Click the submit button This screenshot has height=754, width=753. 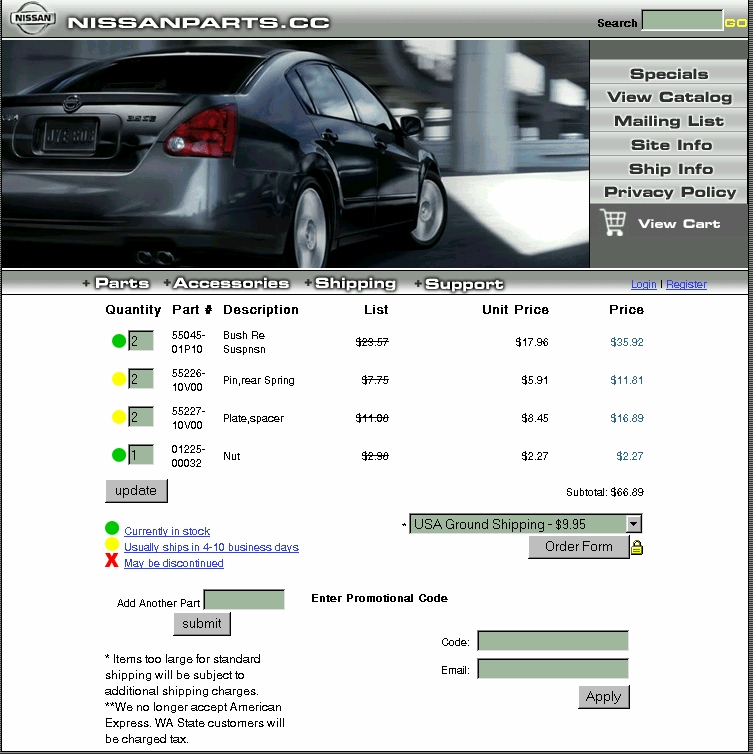click(201, 624)
